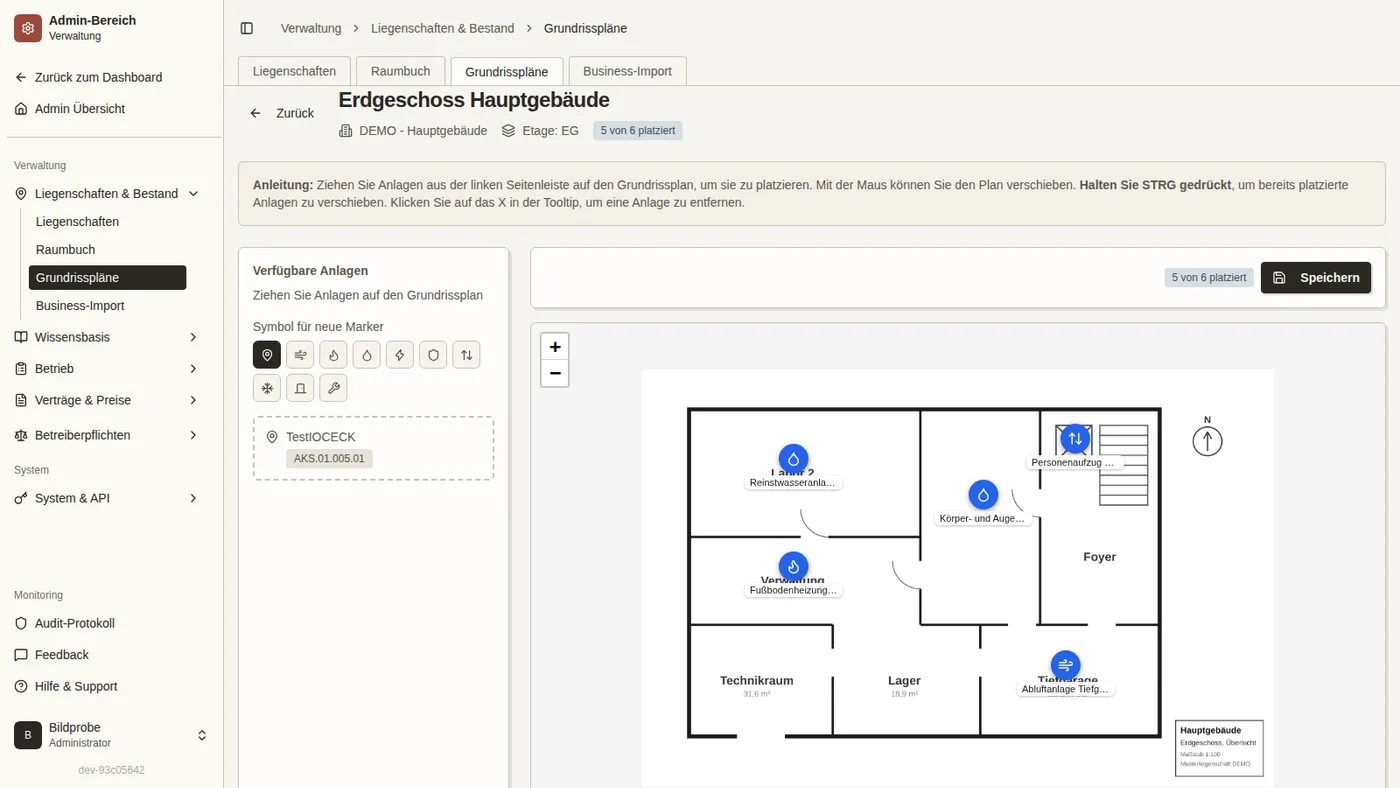
Task: Click the Personenaufzug elevator marker on plan
Action: pos(1075,439)
